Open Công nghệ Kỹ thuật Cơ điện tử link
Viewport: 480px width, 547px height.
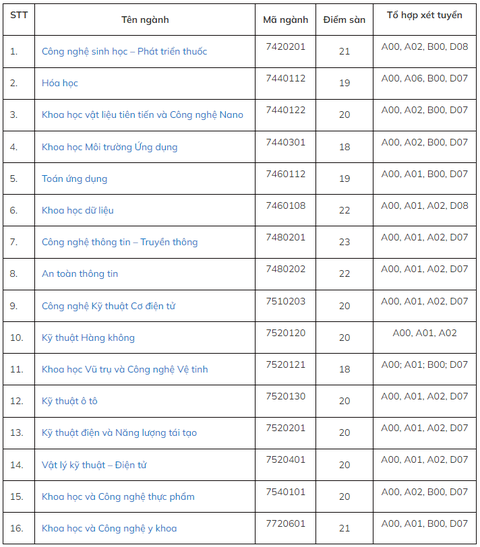coord(108,306)
